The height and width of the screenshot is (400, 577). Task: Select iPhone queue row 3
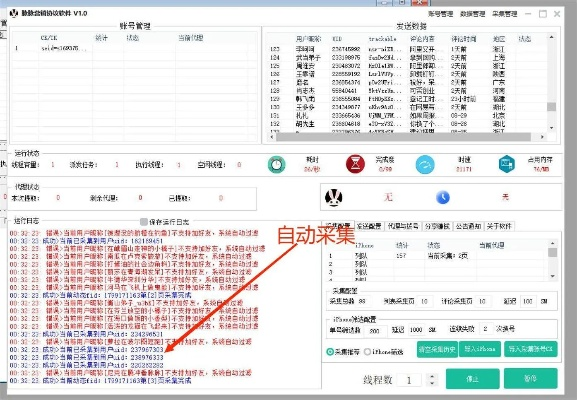[437, 272]
